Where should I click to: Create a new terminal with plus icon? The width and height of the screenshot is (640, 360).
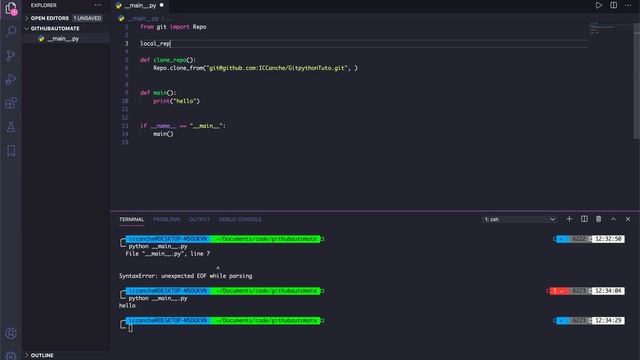569,219
